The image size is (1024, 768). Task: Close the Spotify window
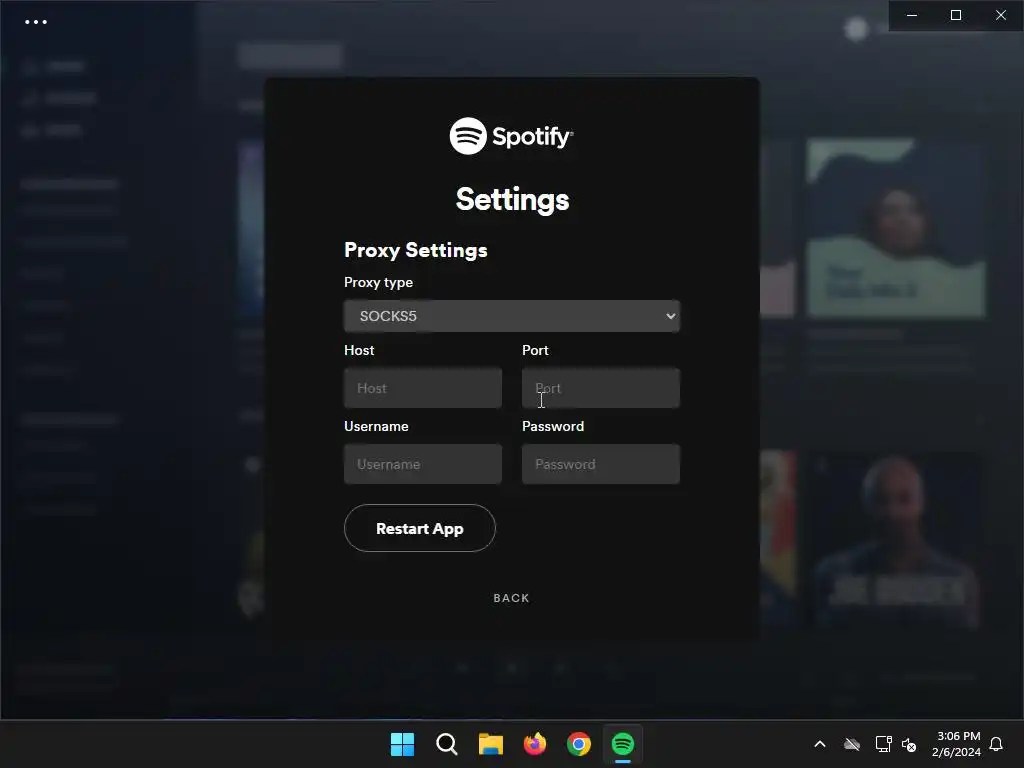pos(1000,15)
